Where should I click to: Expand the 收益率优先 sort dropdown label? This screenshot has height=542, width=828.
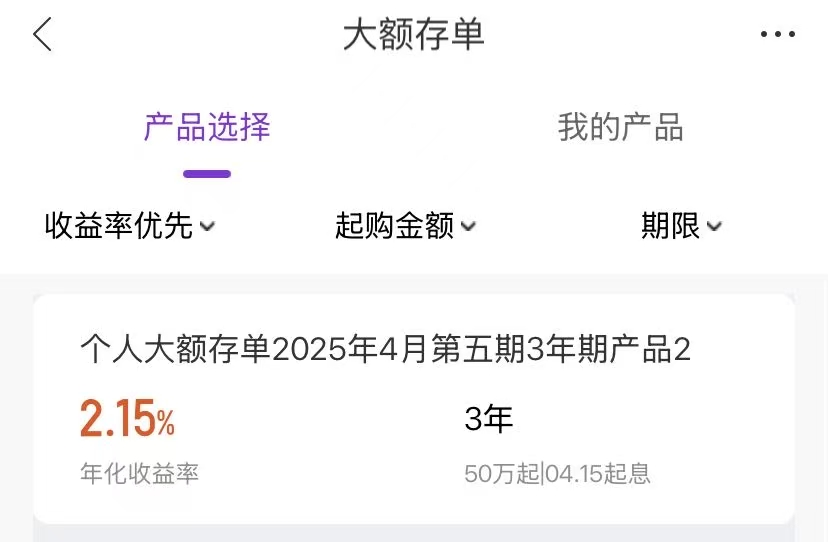(118, 226)
